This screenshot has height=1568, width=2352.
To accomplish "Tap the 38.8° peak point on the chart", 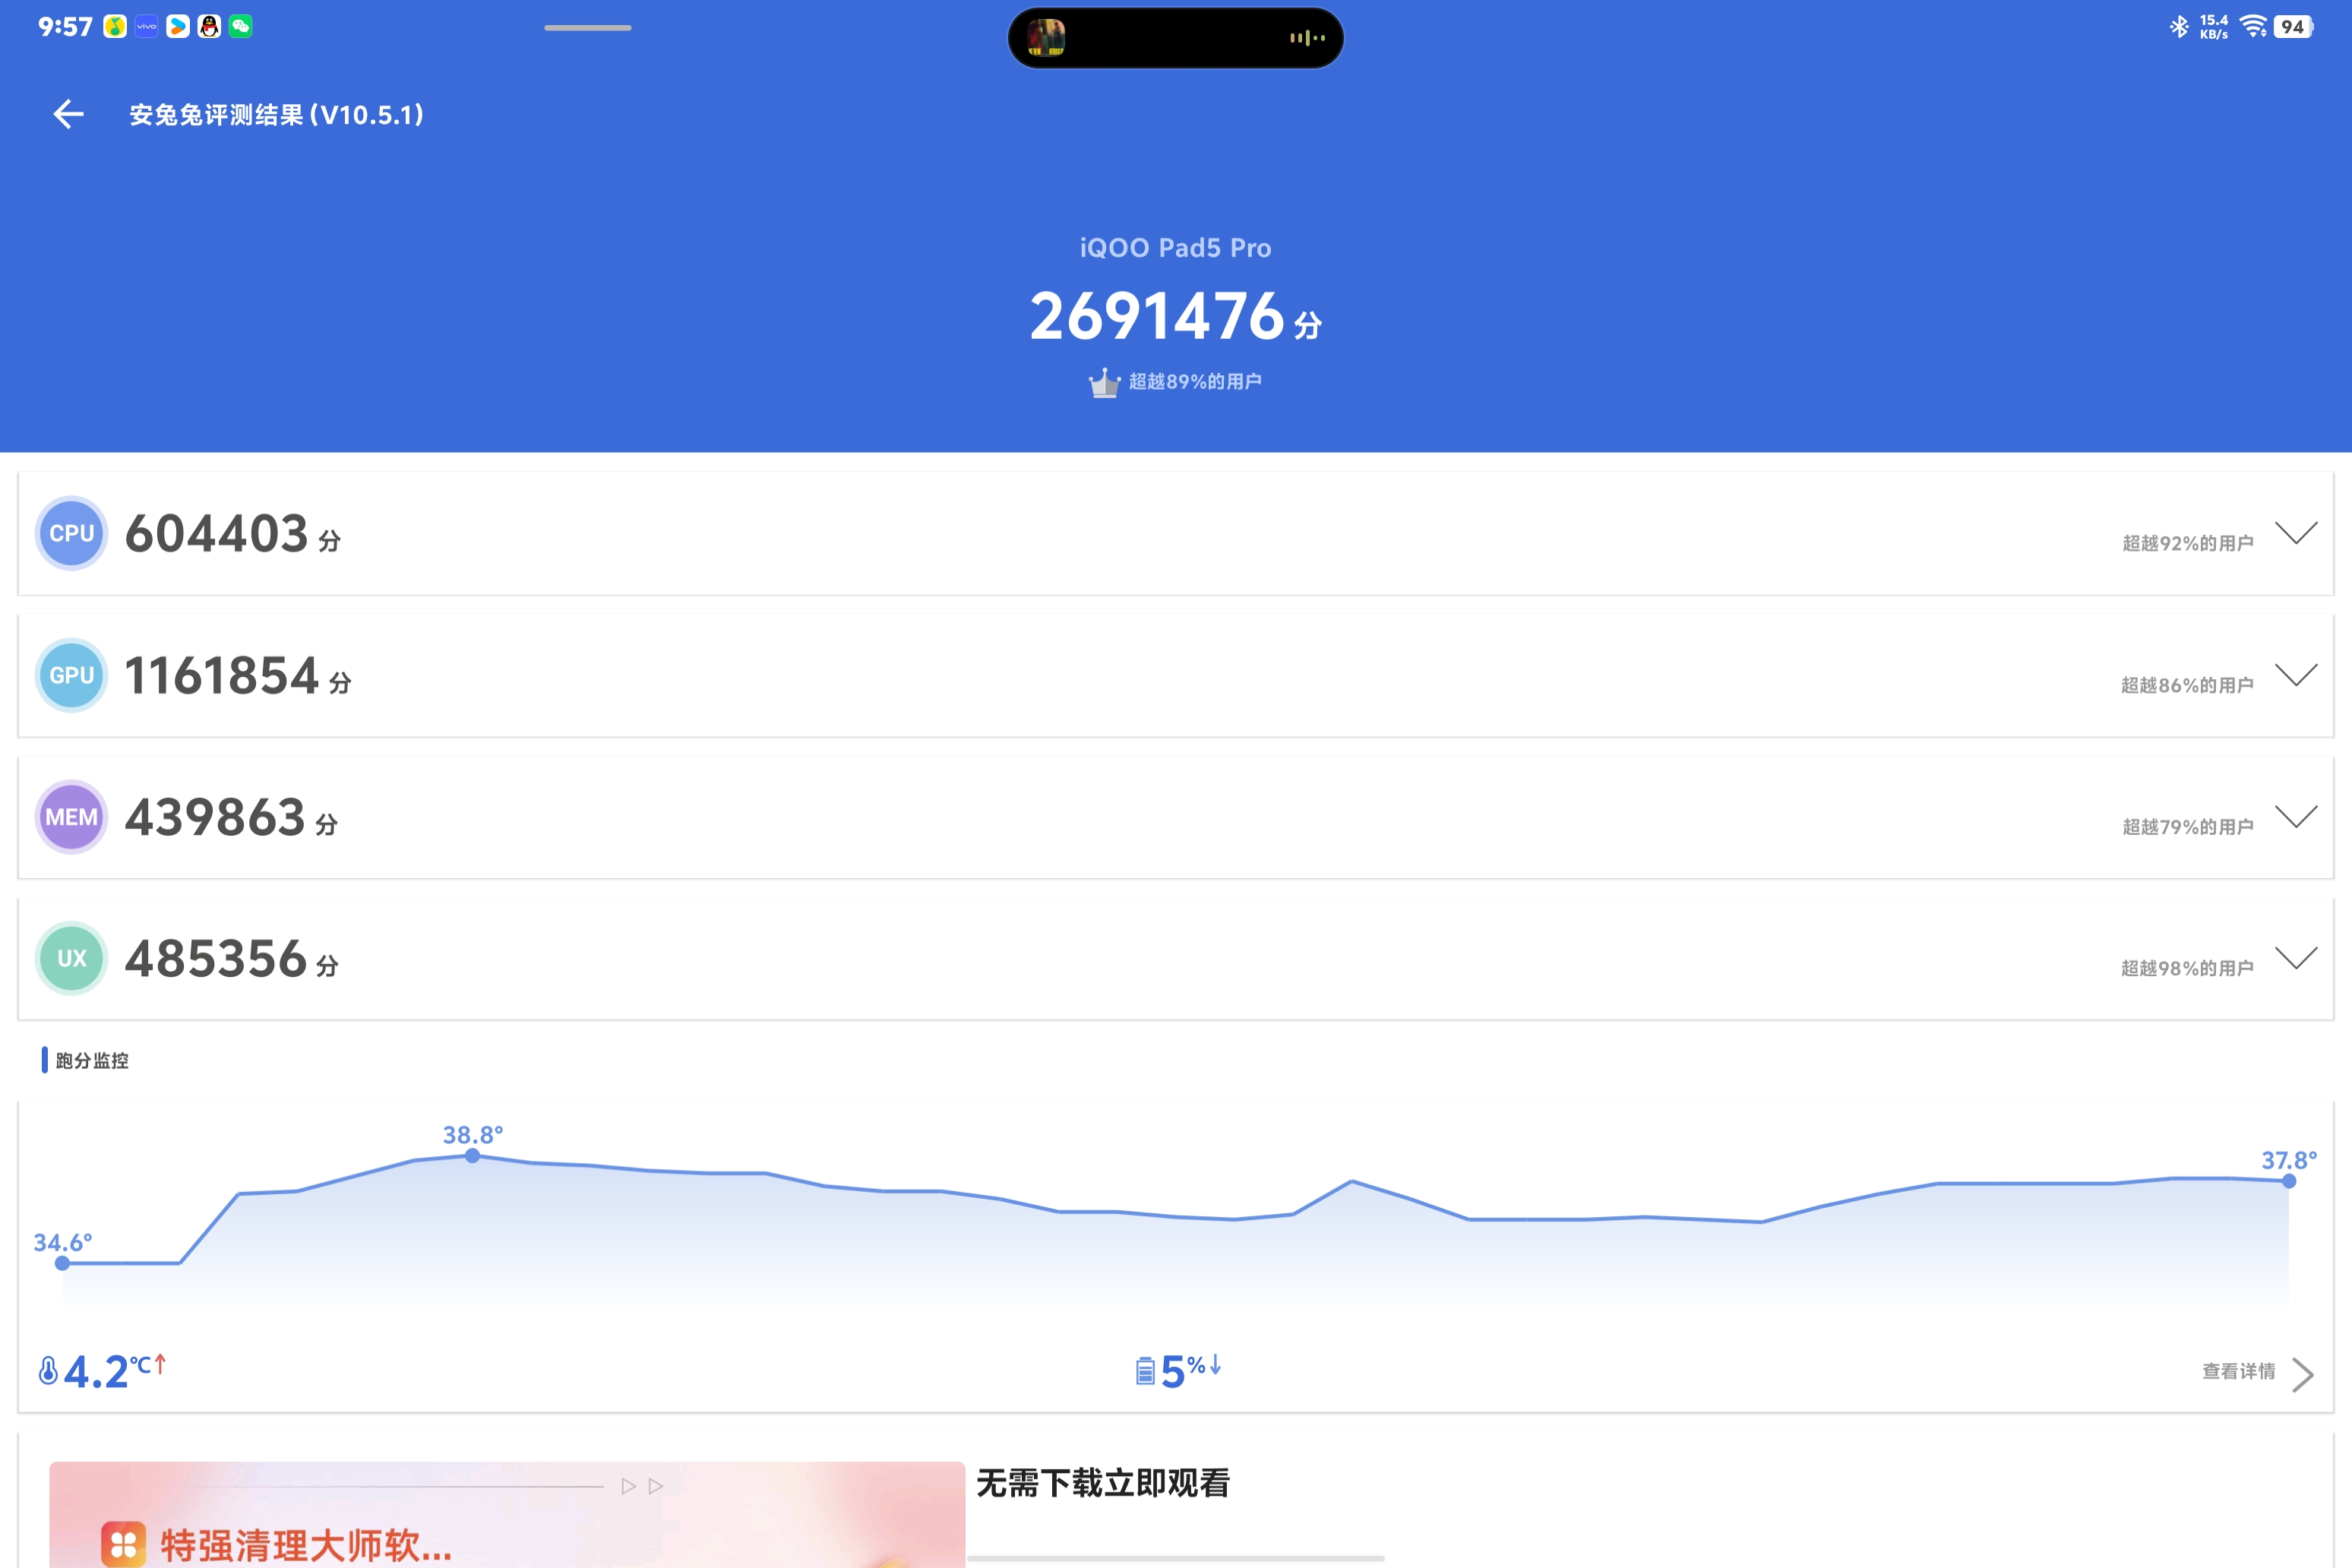I will [472, 1155].
